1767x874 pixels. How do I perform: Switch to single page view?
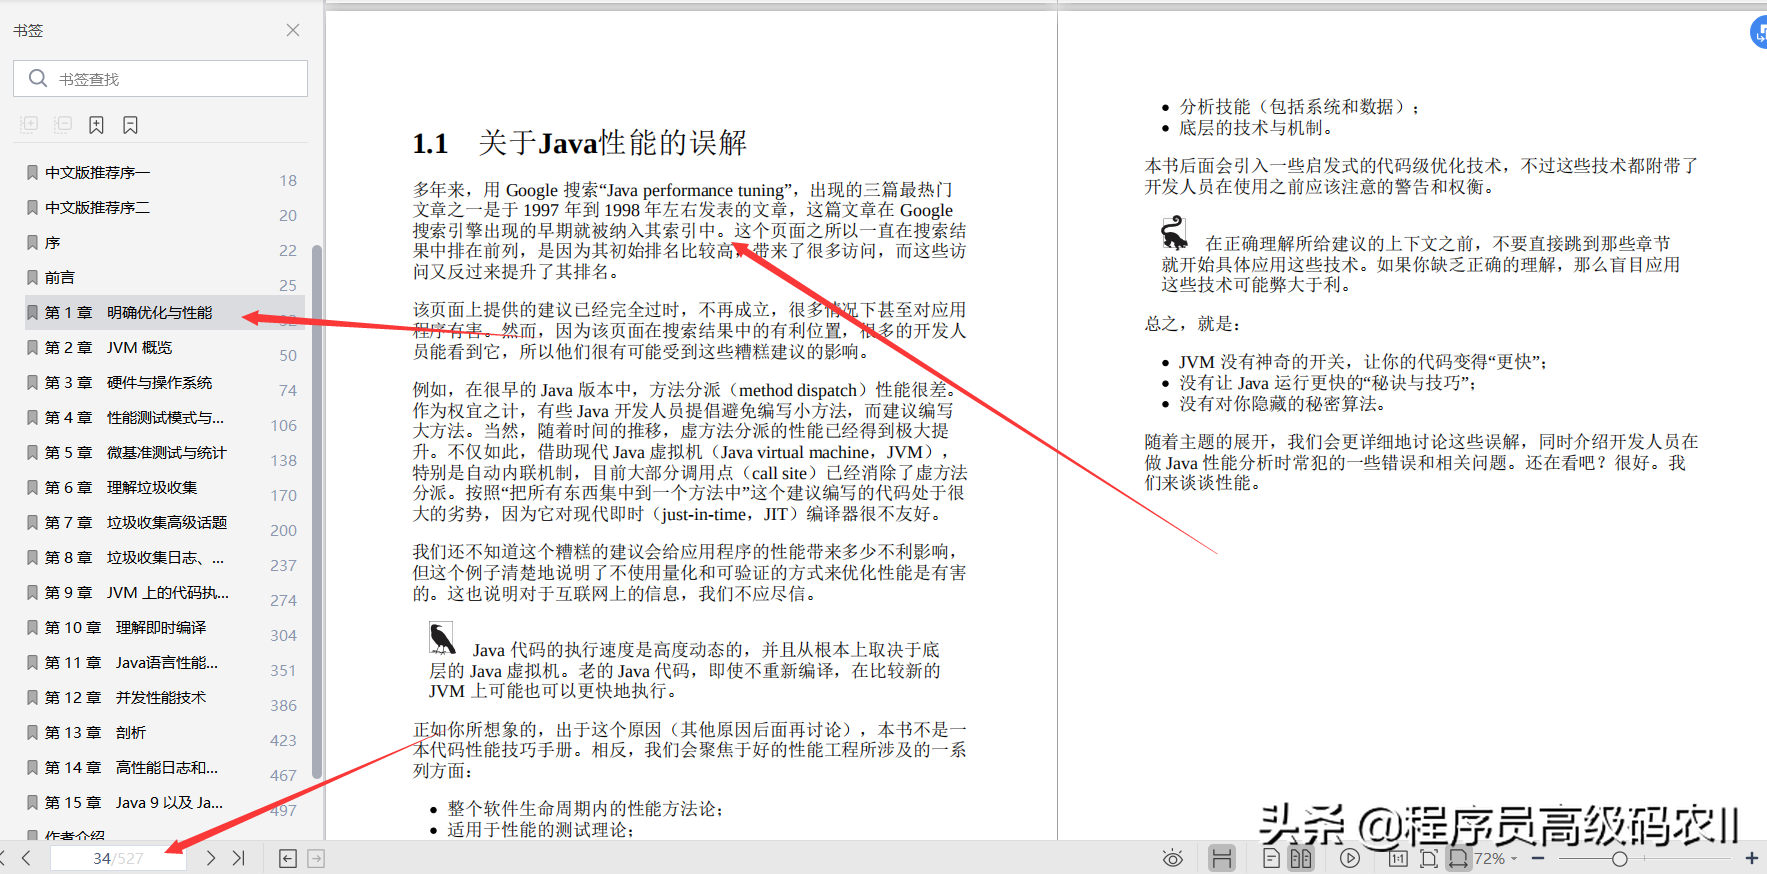pyautogui.click(x=1271, y=858)
